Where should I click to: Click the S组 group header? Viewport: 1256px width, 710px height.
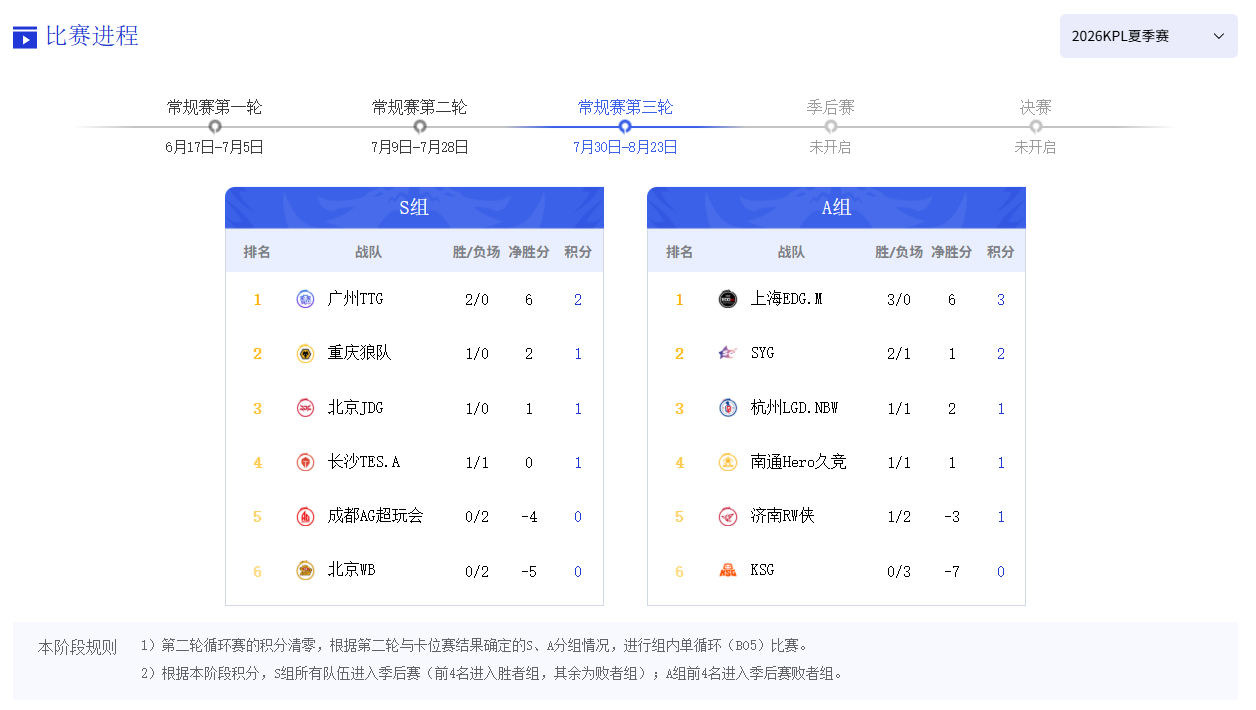pyautogui.click(x=414, y=208)
